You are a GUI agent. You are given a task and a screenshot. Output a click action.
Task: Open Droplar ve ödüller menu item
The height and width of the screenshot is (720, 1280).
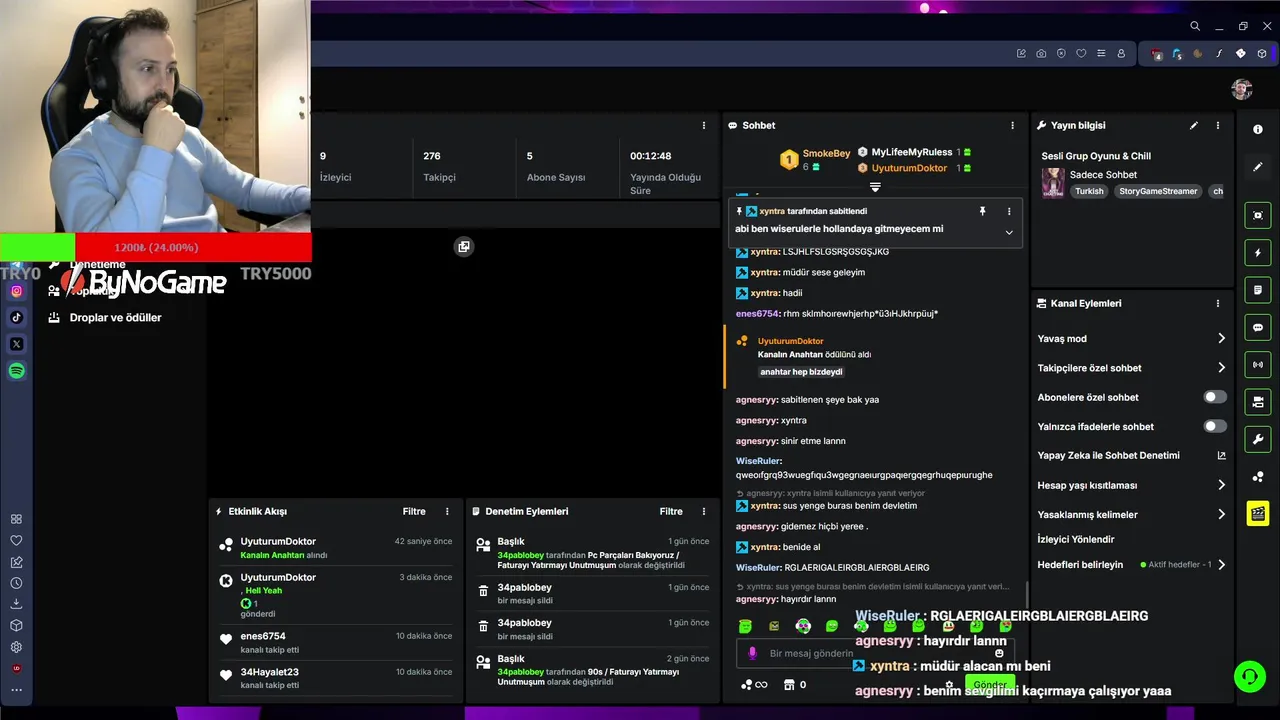coord(105,318)
